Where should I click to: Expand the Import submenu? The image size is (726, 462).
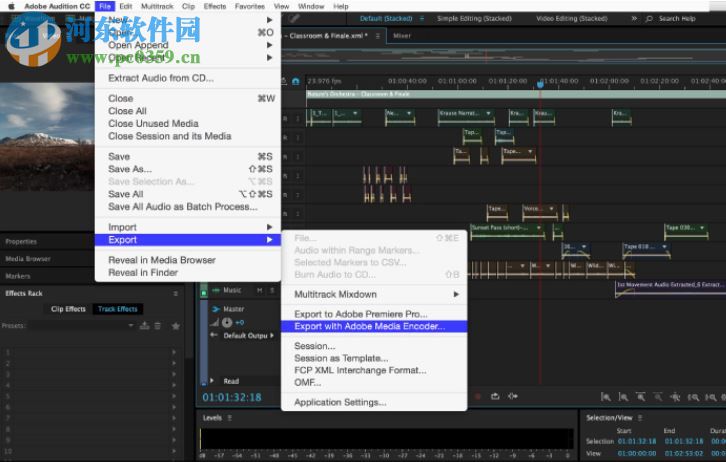tap(188, 227)
